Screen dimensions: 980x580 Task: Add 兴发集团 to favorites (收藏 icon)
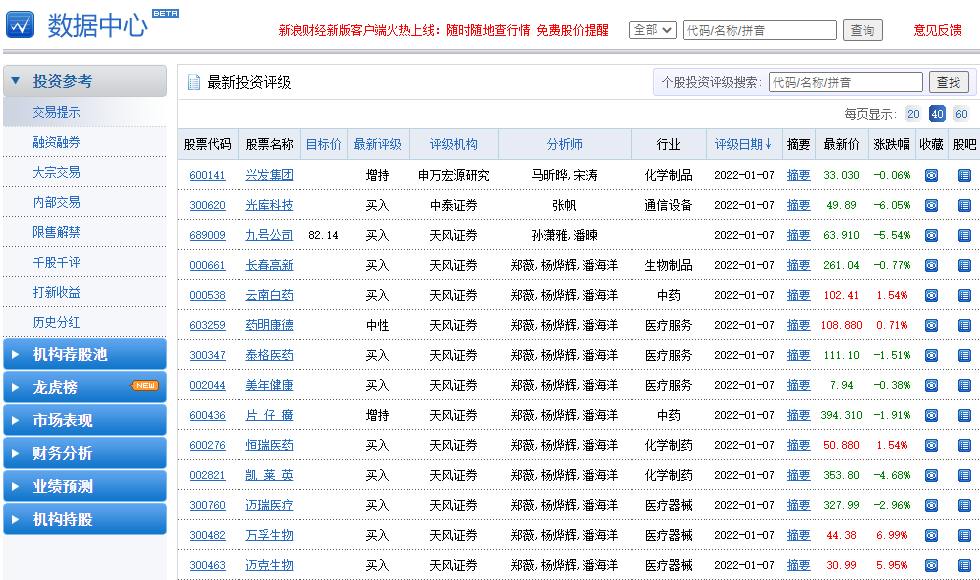(x=931, y=176)
